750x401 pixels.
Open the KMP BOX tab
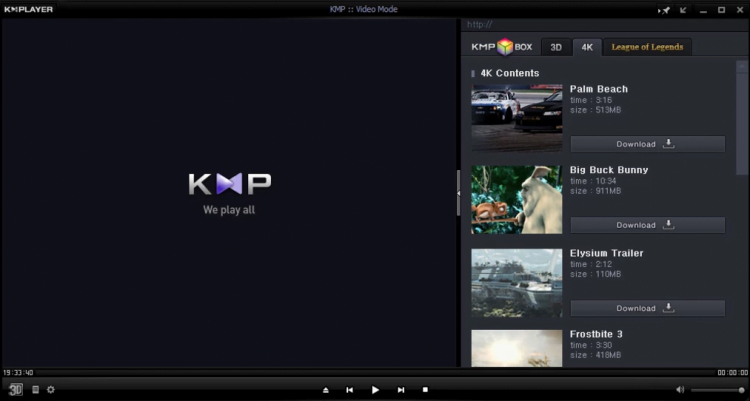click(502, 47)
